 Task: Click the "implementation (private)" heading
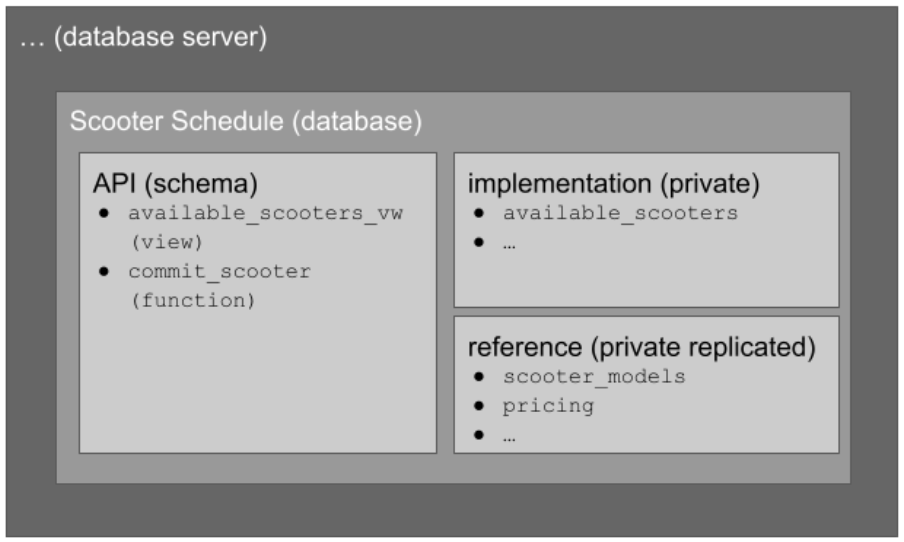click(x=614, y=183)
